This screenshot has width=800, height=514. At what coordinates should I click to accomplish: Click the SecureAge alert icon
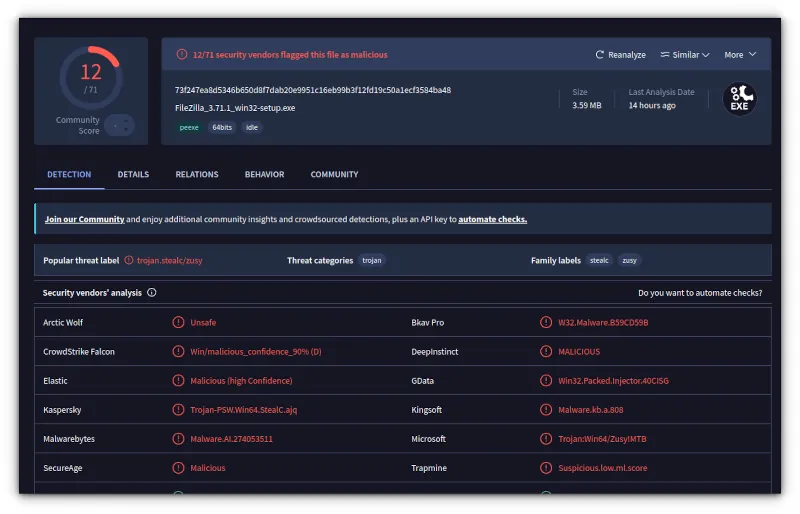point(178,468)
